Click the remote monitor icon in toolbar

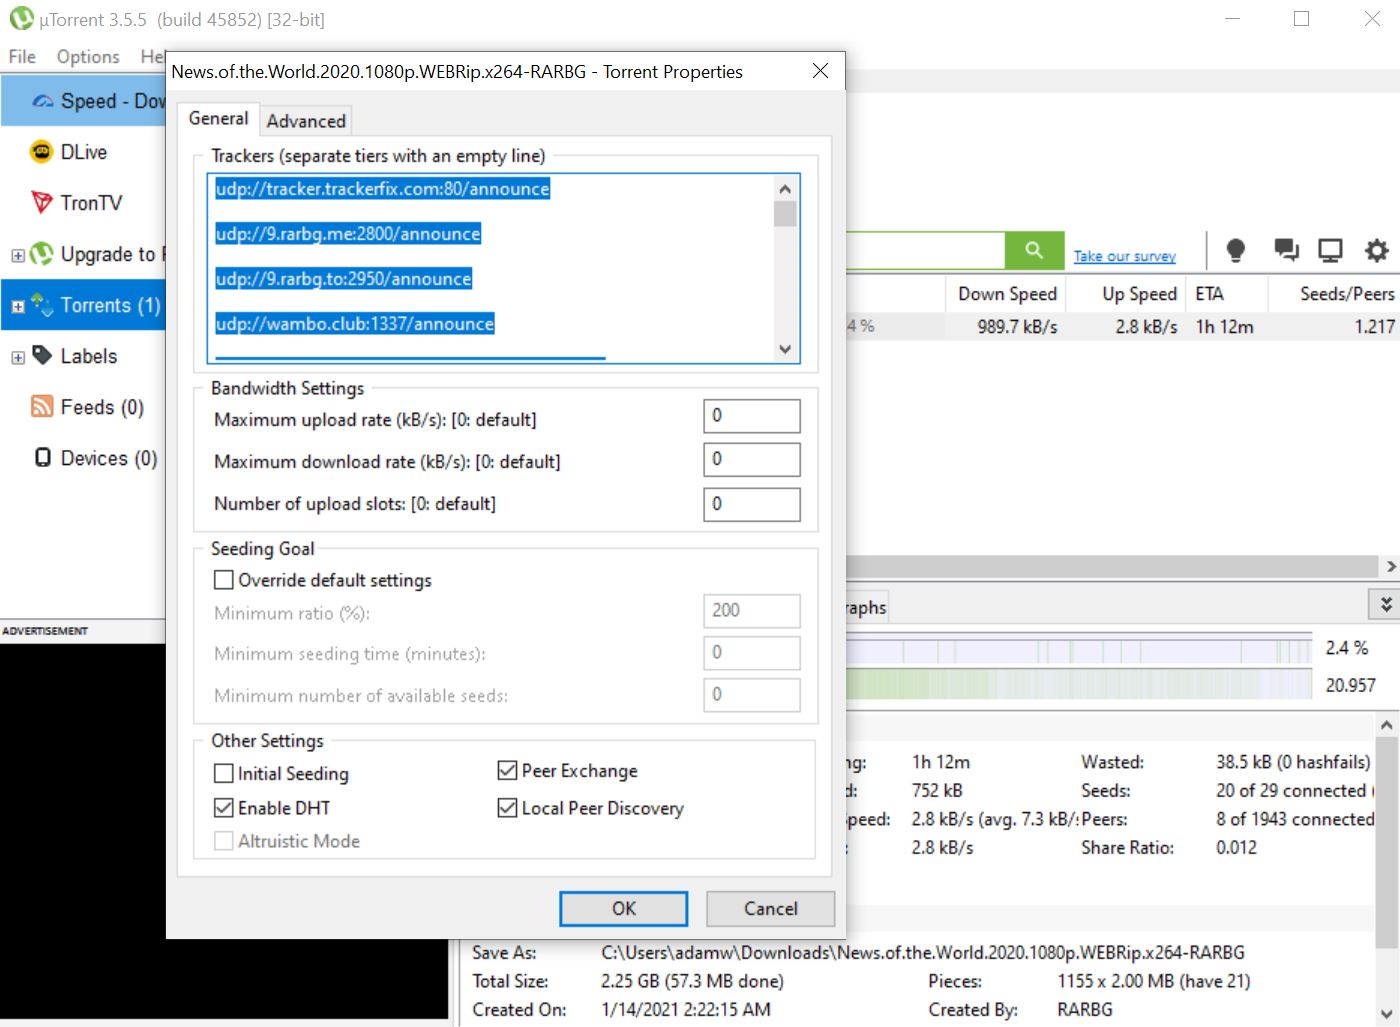pyautogui.click(x=1330, y=250)
